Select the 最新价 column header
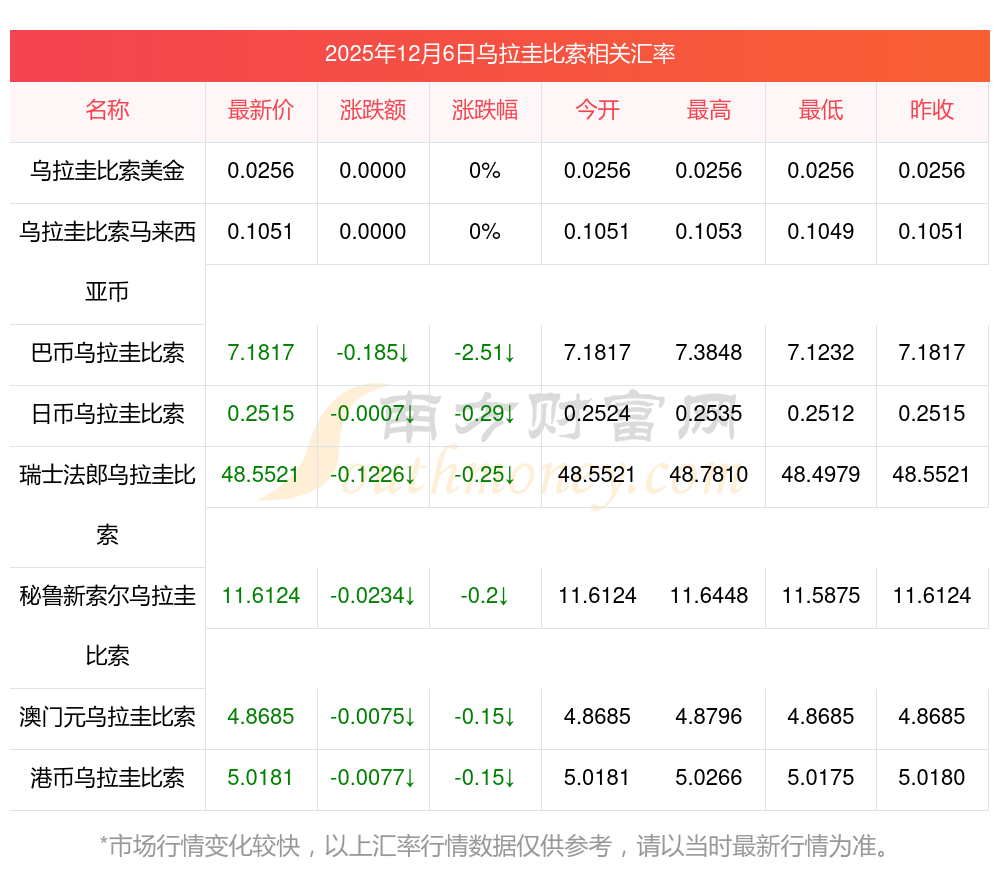The width and height of the screenshot is (1000, 877). coord(261,110)
